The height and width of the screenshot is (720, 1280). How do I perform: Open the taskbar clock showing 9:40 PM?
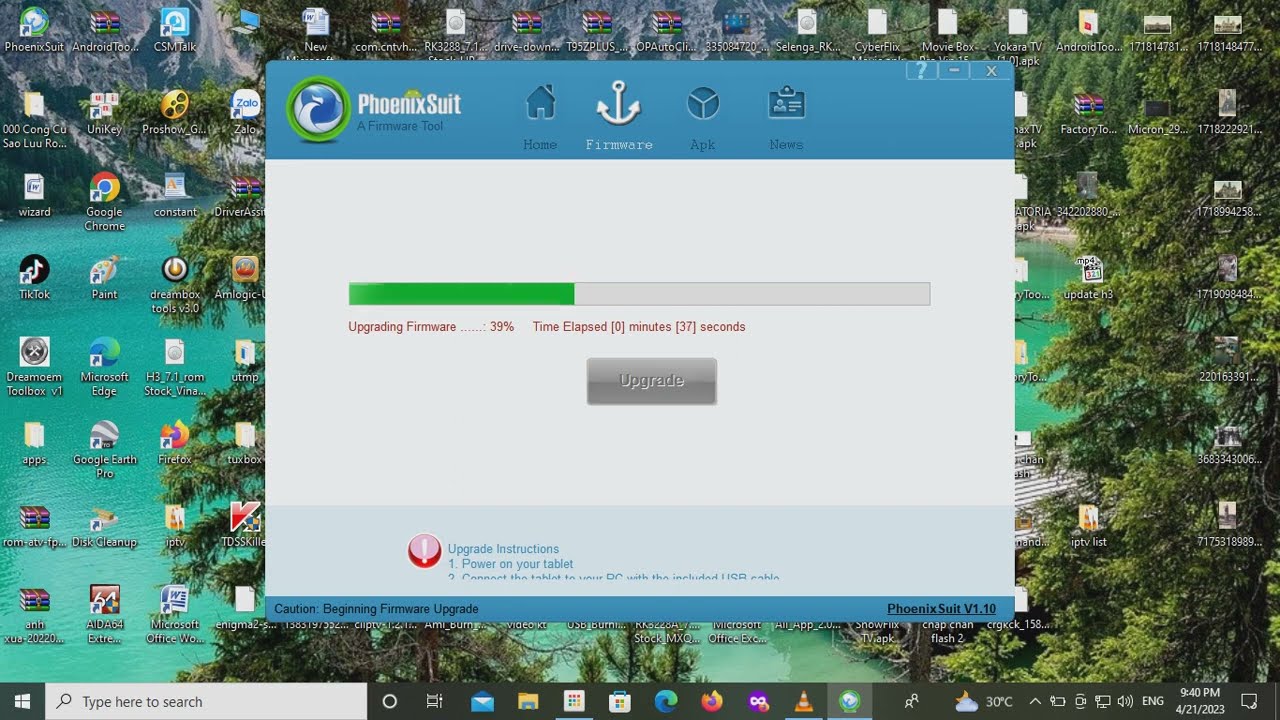pyautogui.click(x=1199, y=701)
